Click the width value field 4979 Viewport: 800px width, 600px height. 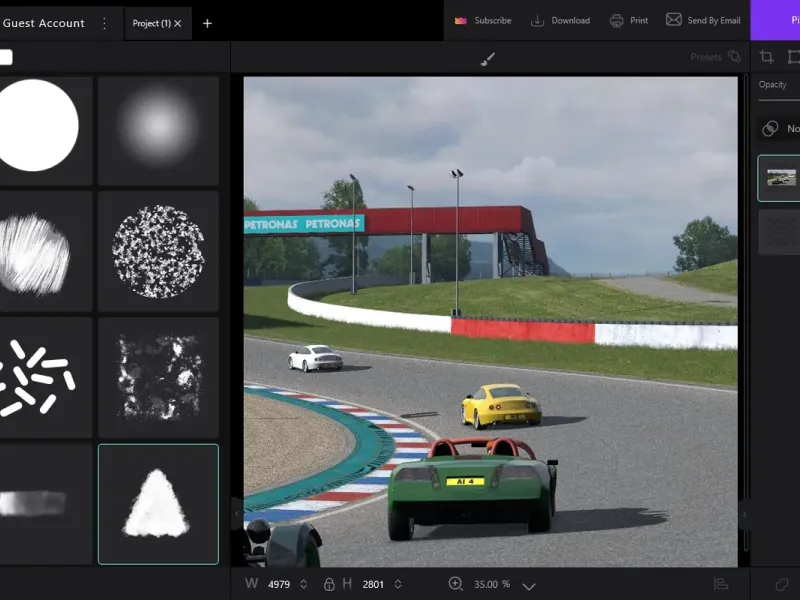coord(279,584)
